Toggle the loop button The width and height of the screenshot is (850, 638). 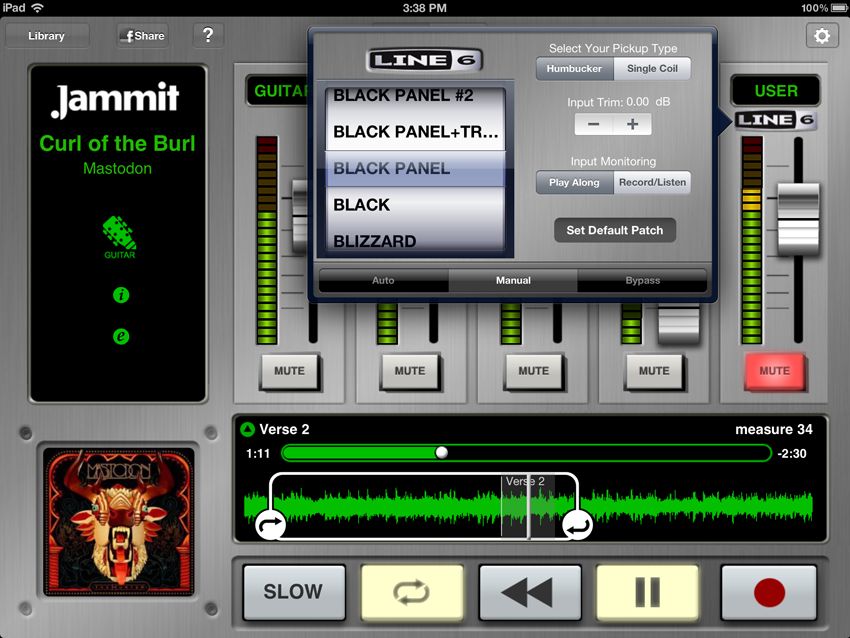pos(412,592)
